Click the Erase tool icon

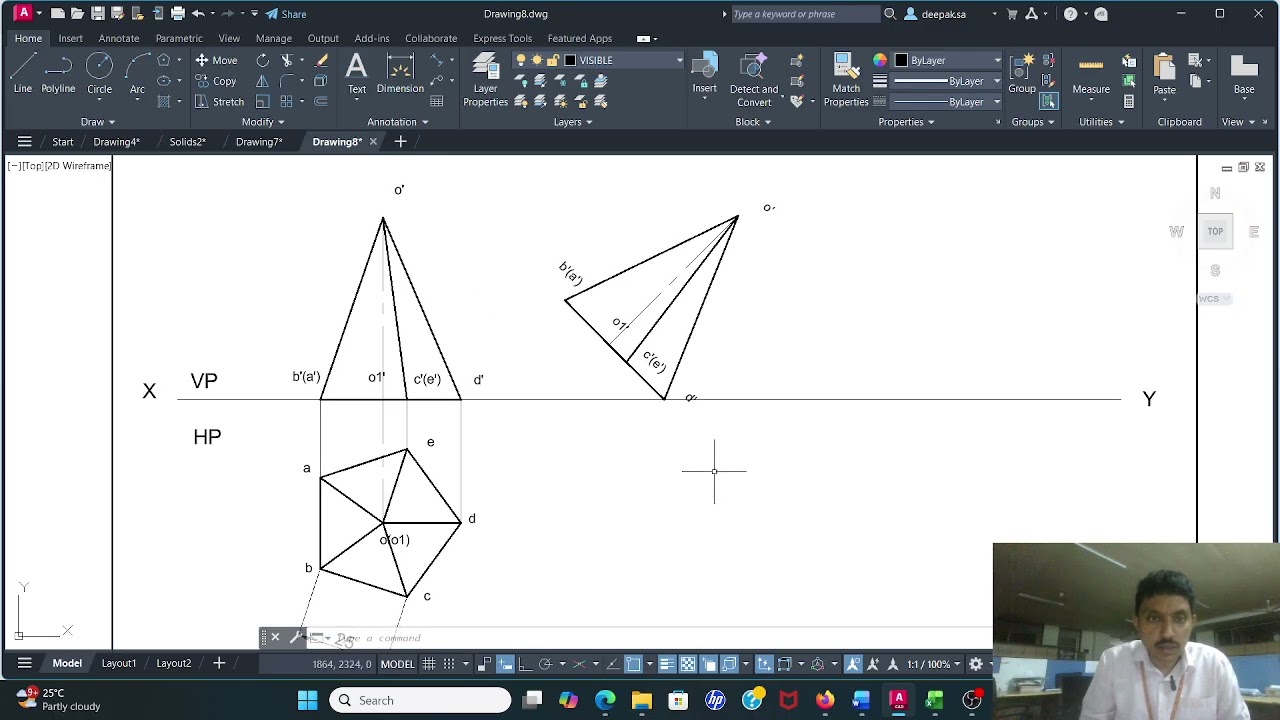[321, 60]
